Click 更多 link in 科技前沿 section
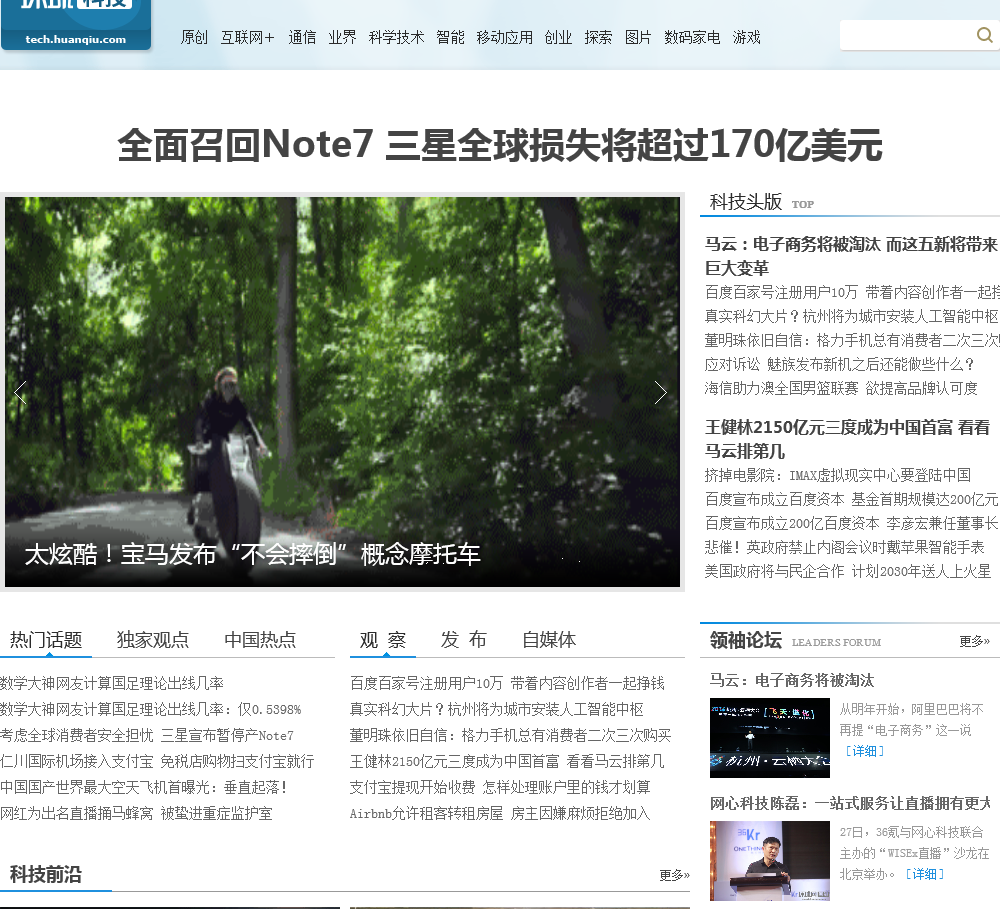 click(674, 875)
